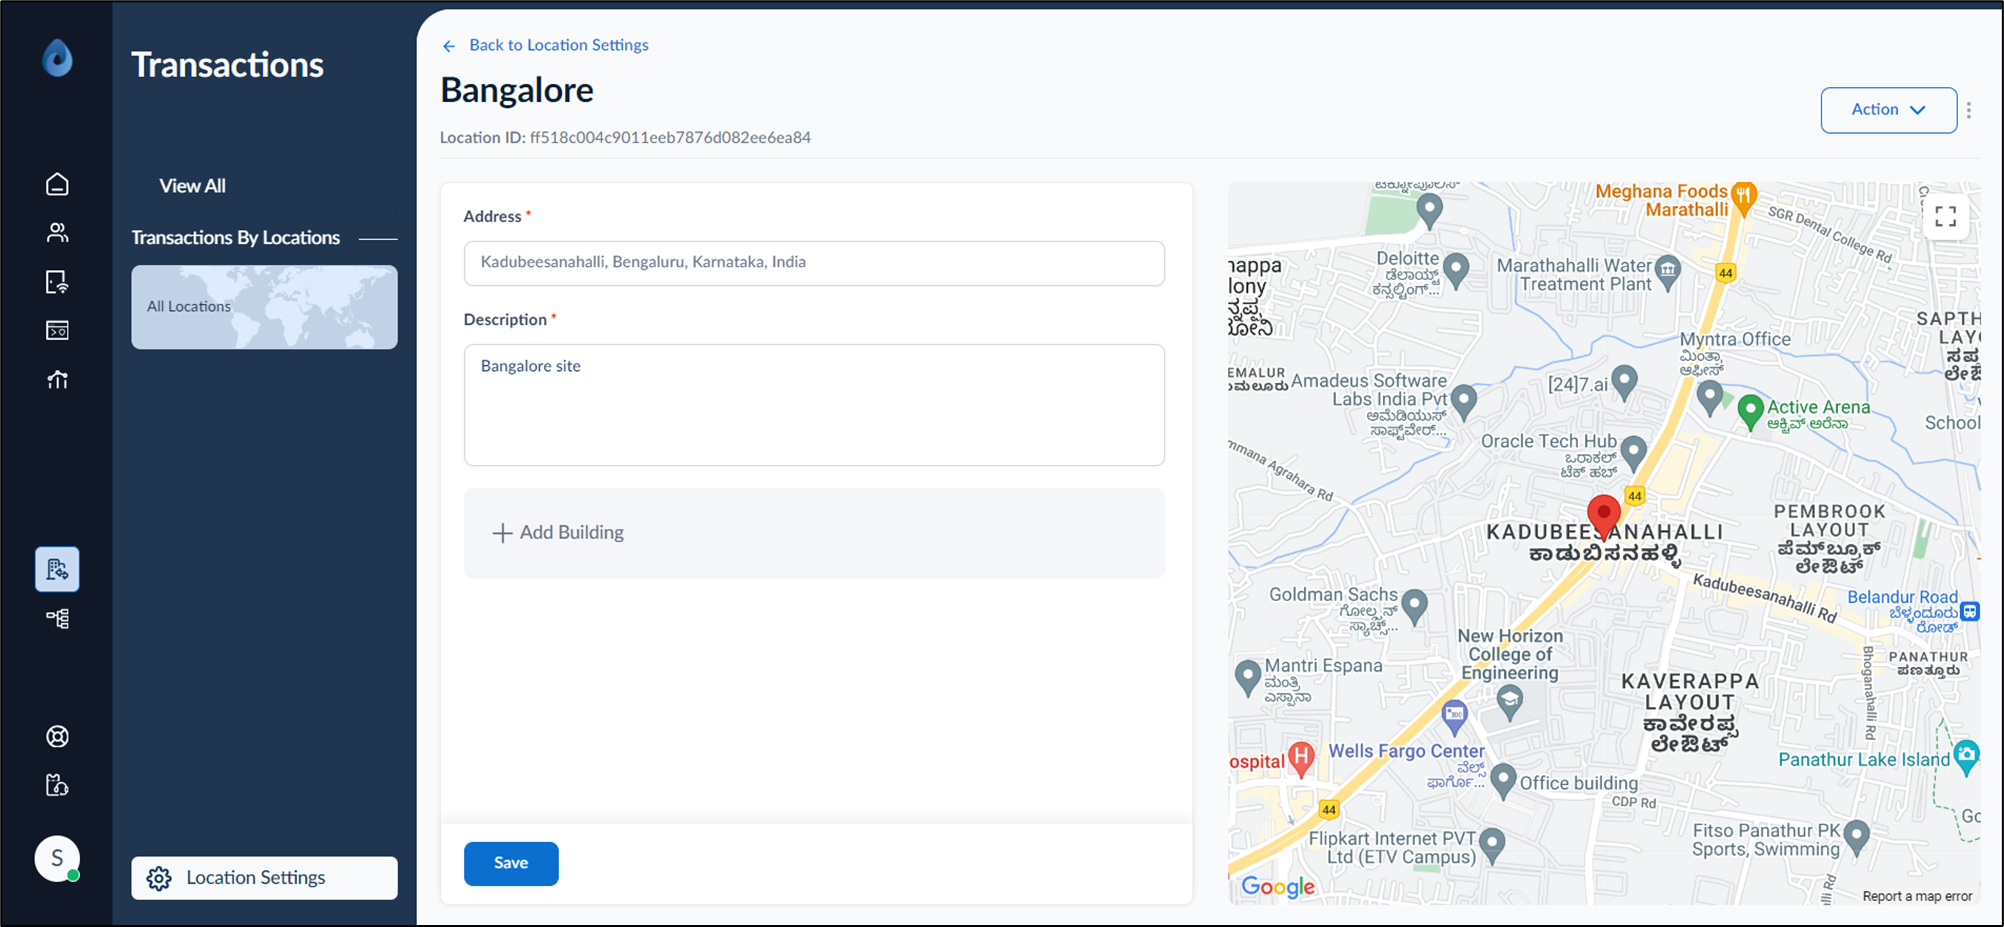
Task: Expand the Action dropdown
Action: coord(1888,110)
